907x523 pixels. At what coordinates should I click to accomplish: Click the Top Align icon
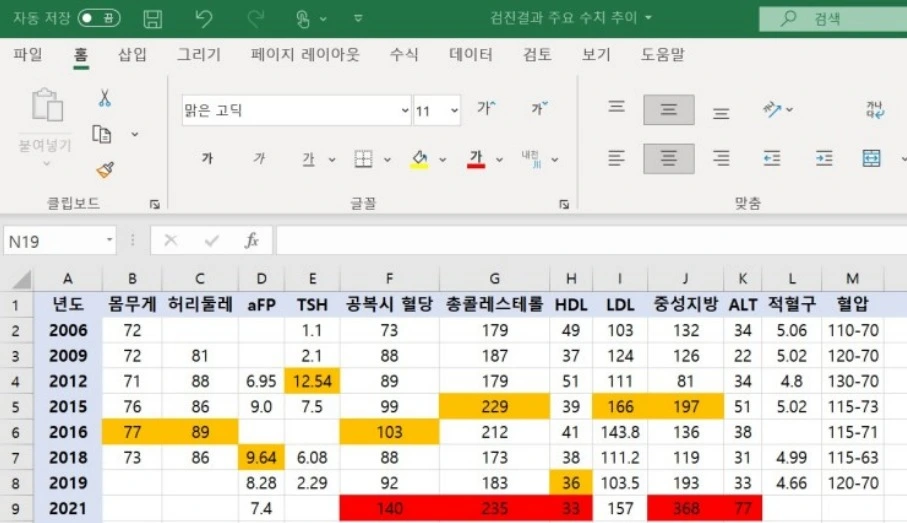pos(617,107)
